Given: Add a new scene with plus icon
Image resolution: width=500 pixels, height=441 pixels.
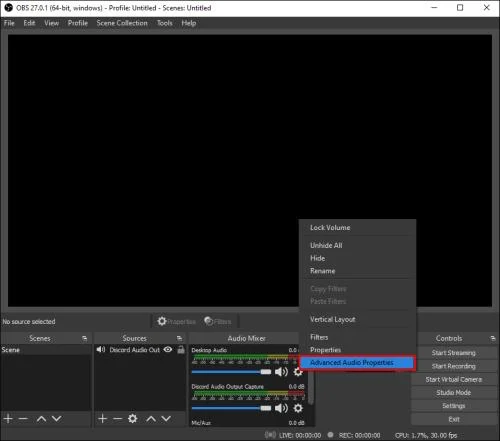Looking at the screenshot, I should 8,419.
